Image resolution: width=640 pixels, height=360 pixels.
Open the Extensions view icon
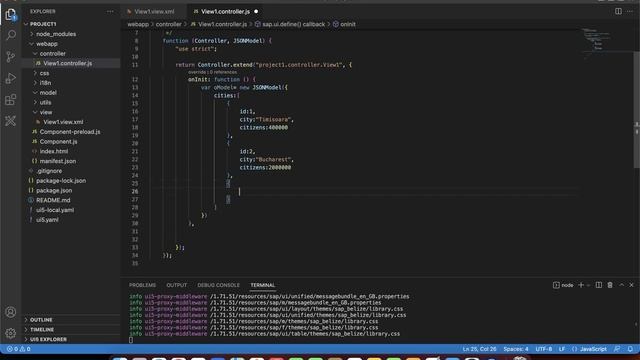pos(11,100)
